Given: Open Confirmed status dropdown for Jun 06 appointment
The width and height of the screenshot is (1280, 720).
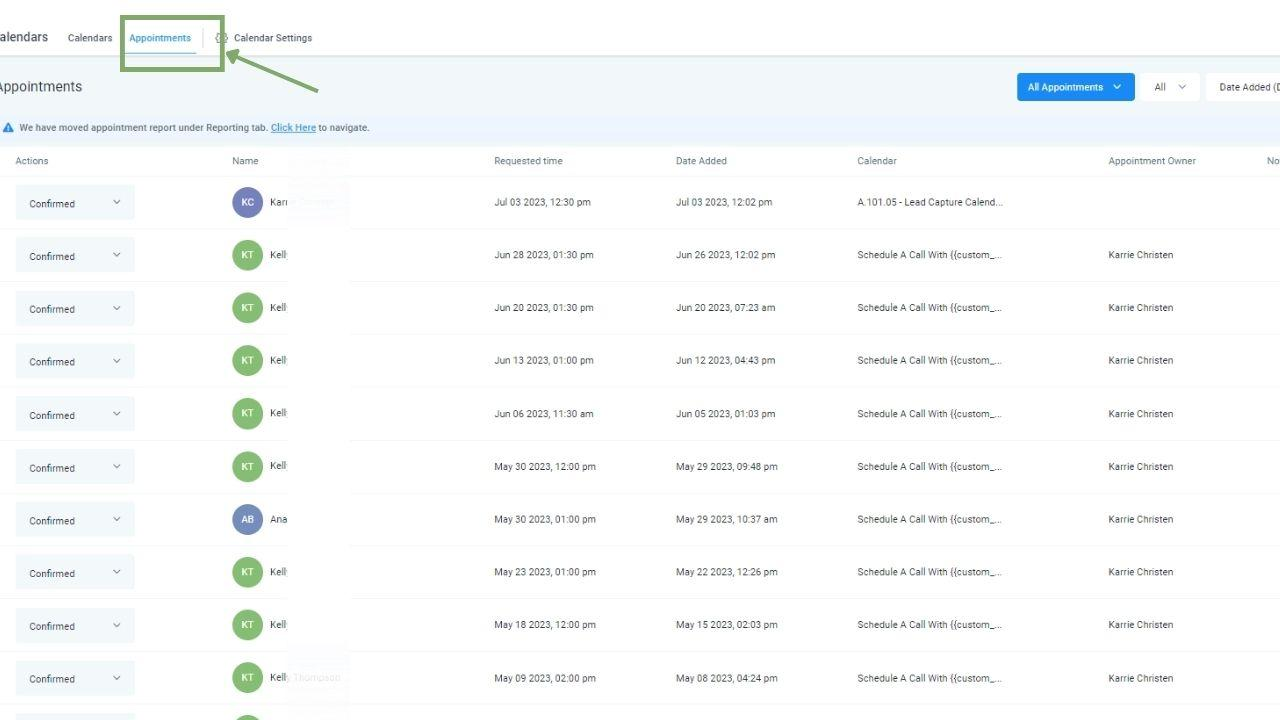Looking at the screenshot, I should (x=75, y=415).
